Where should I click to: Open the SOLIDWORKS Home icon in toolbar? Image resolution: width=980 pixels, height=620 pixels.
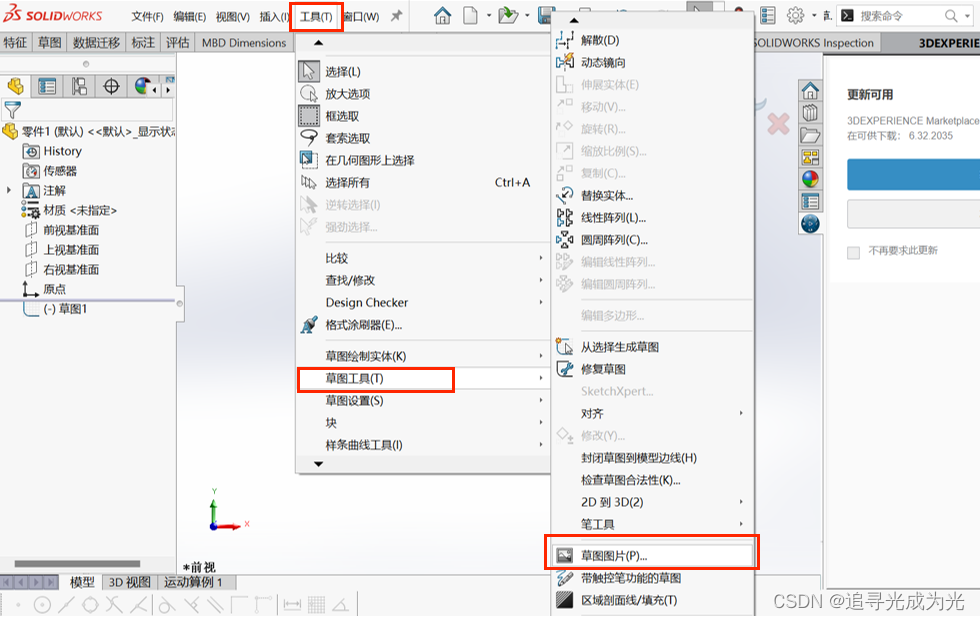pos(442,16)
